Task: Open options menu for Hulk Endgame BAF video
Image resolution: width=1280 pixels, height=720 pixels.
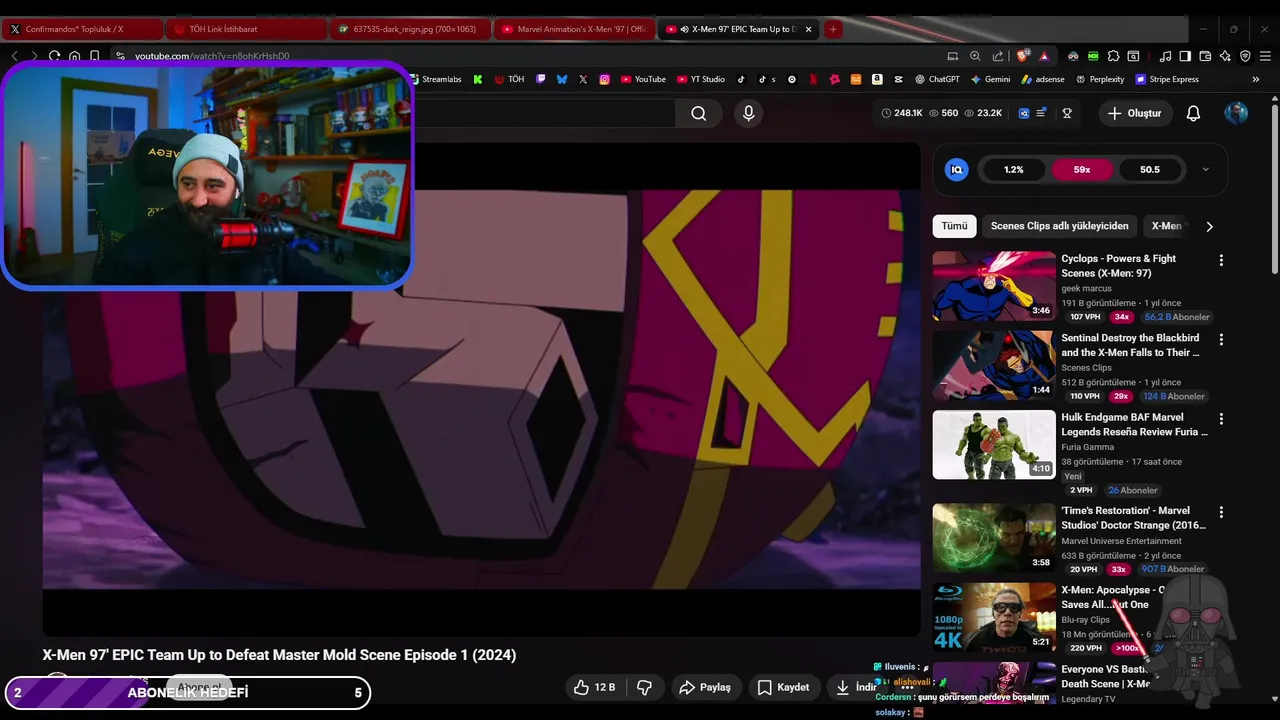Action: click(x=1221, y=419)
